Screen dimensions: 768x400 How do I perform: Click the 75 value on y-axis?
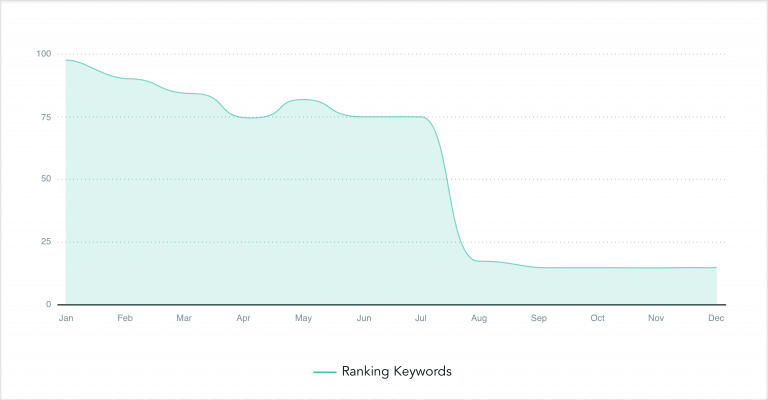pos(46,117)
